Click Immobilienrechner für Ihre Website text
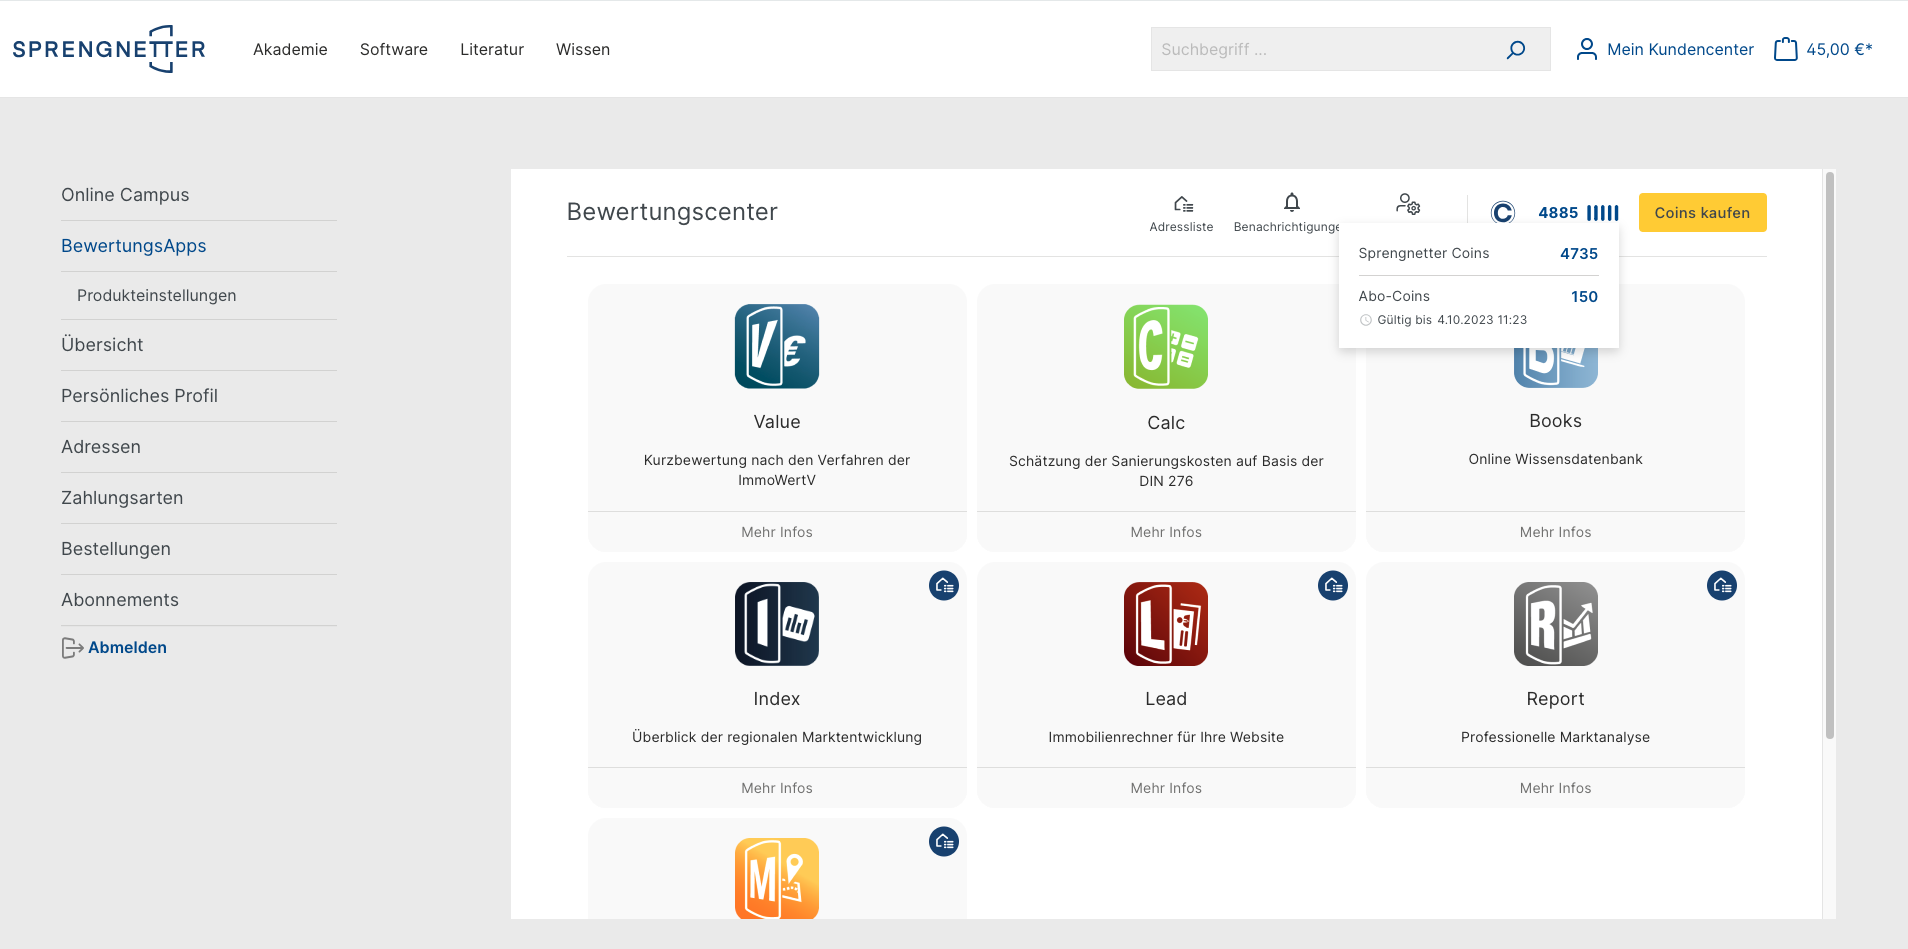This screenshot has width=1908, height=949. [x=1166, y=737]
